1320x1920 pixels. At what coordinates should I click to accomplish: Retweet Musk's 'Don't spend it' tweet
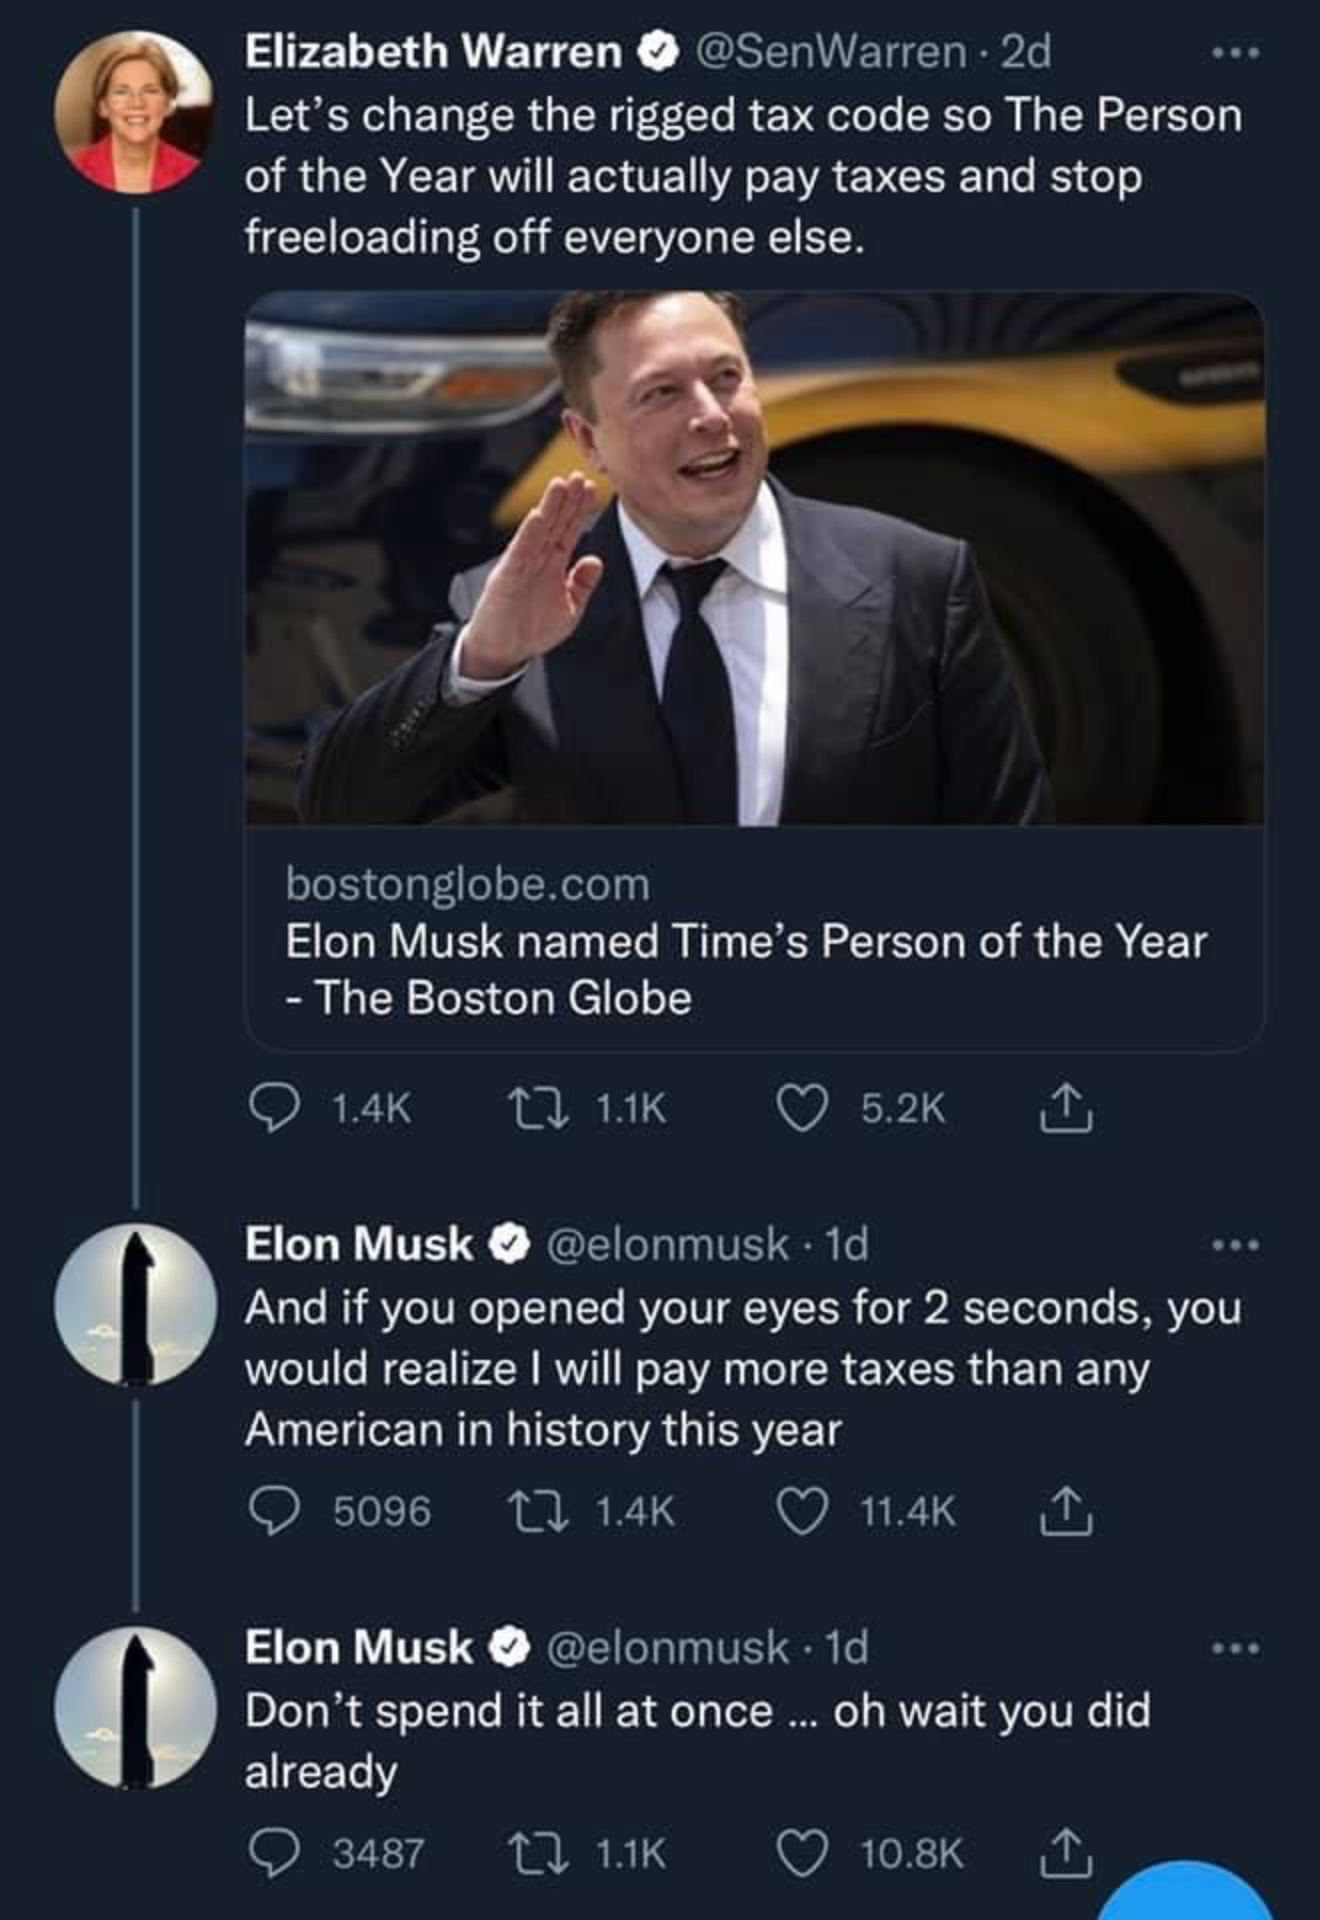(537, 1853)
